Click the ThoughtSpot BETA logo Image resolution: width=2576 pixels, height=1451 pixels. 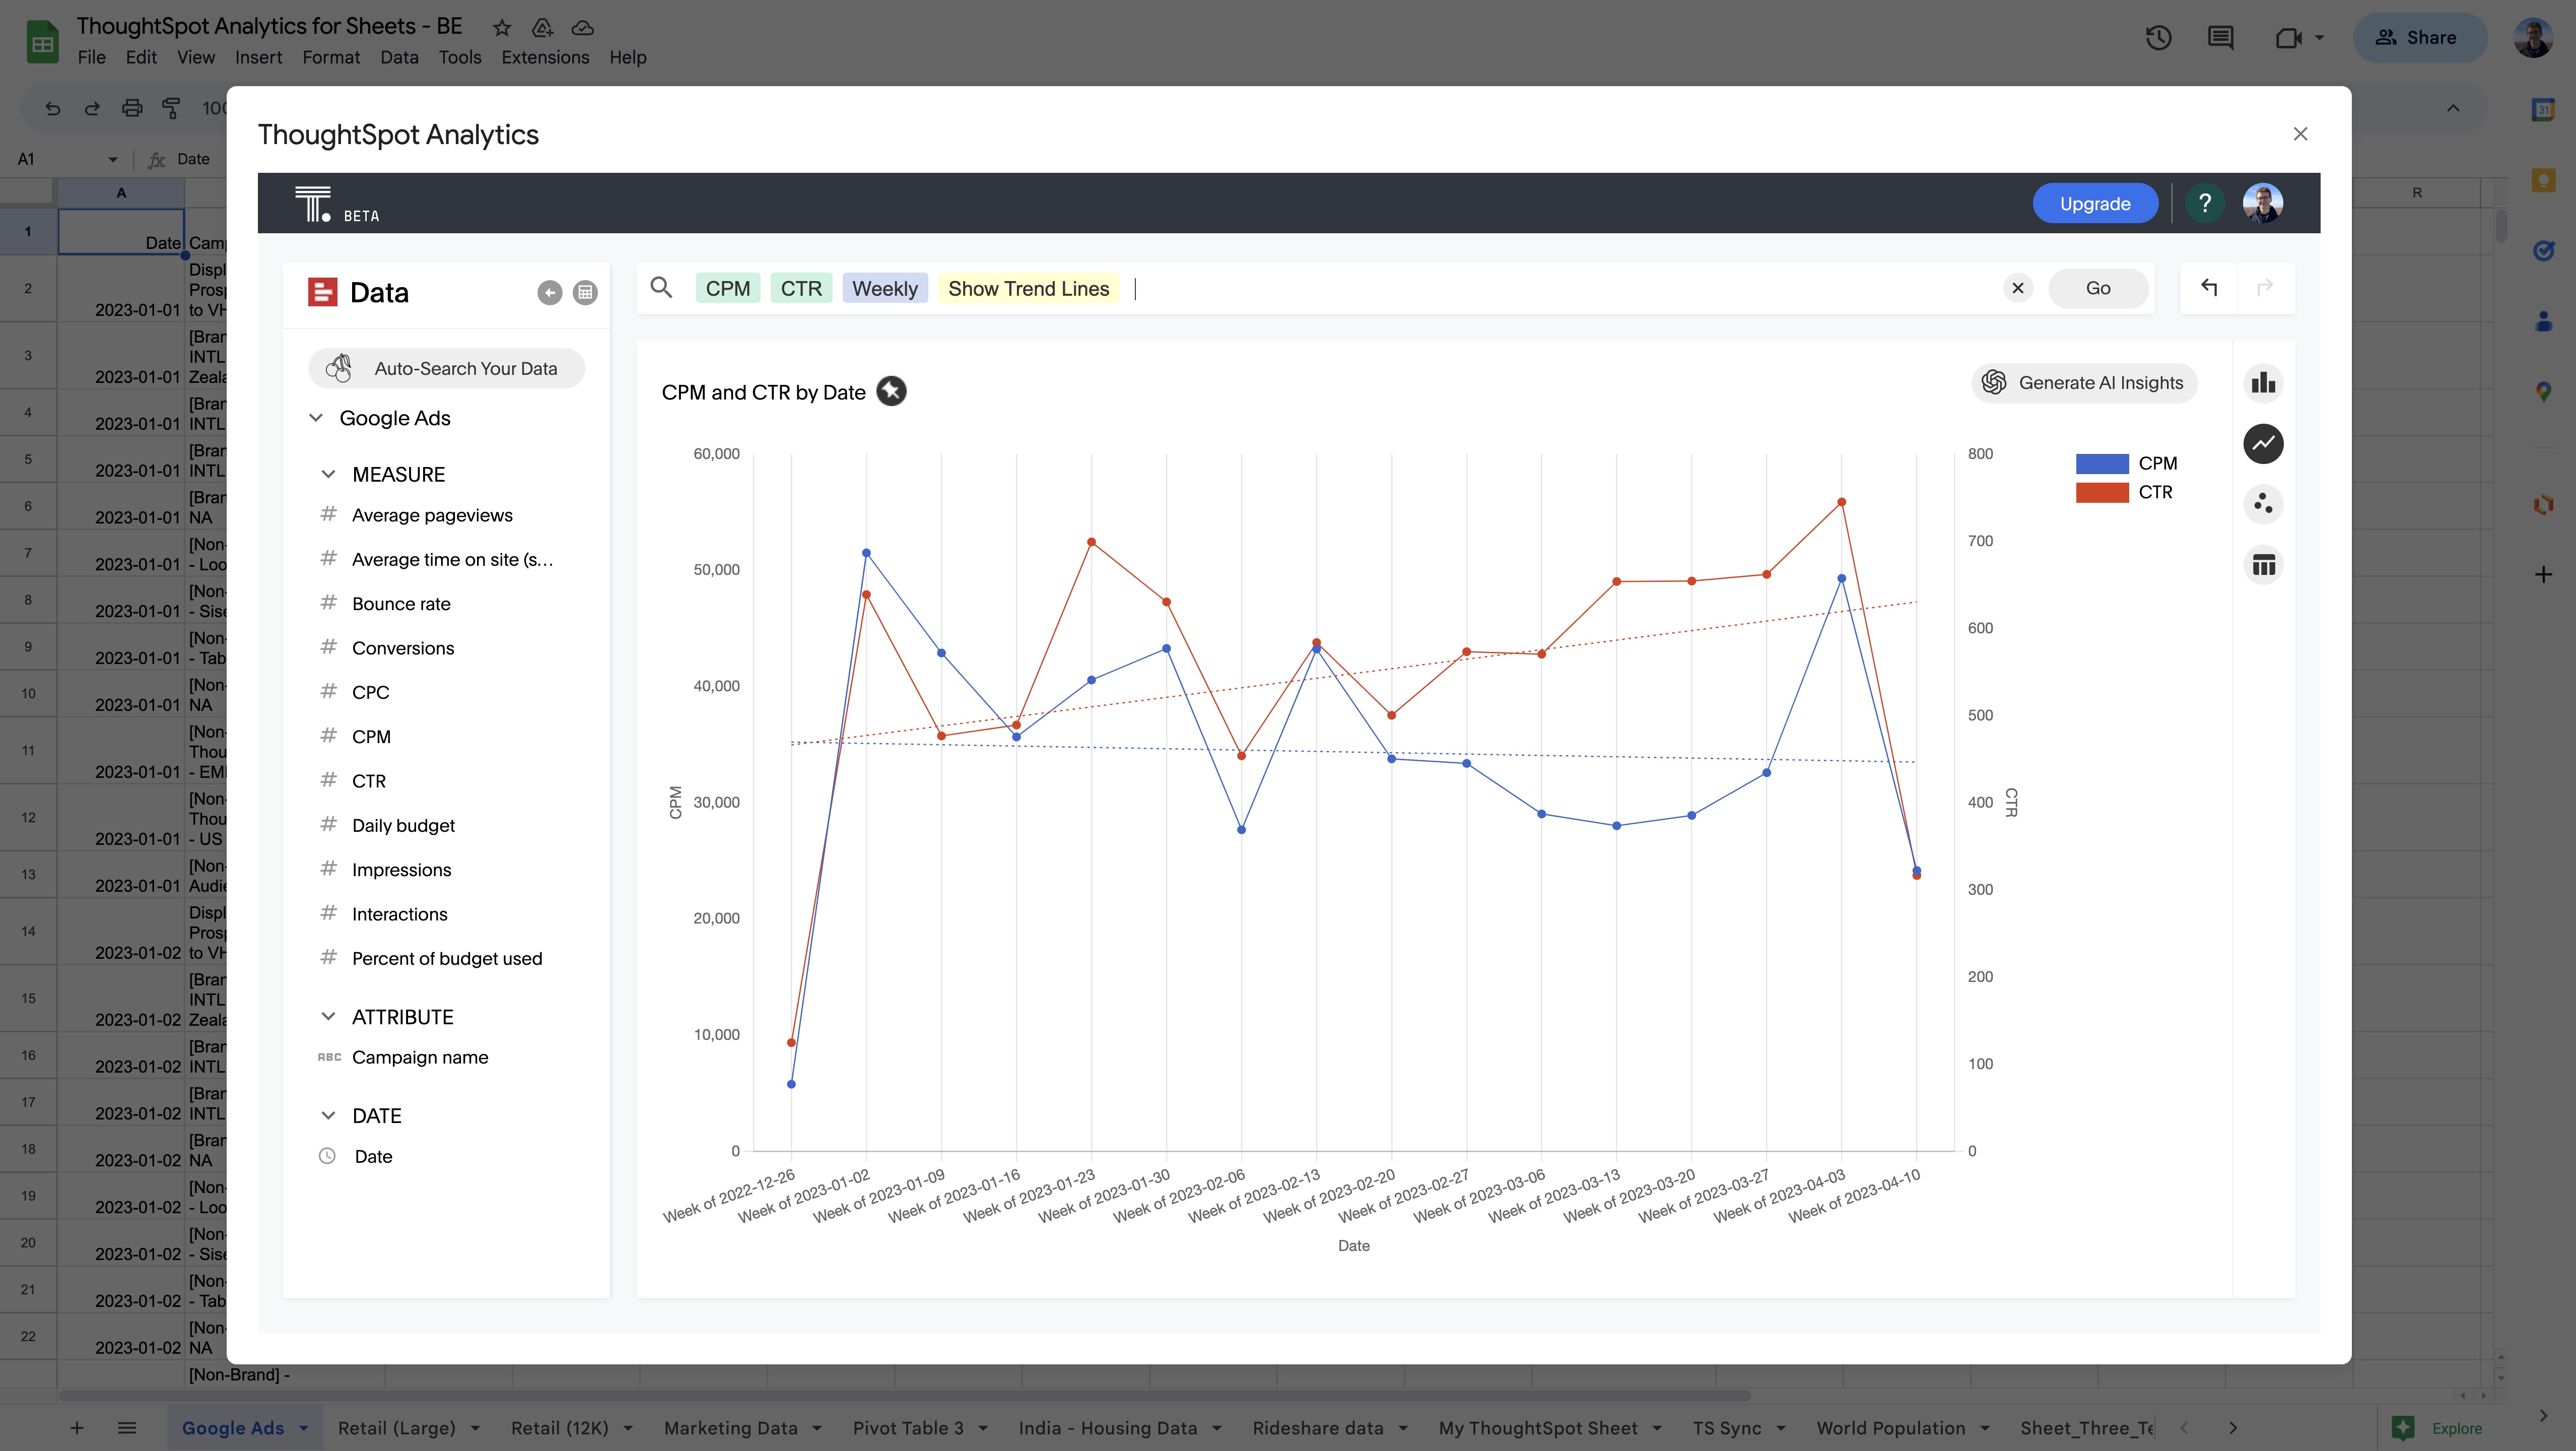(336, 204)
